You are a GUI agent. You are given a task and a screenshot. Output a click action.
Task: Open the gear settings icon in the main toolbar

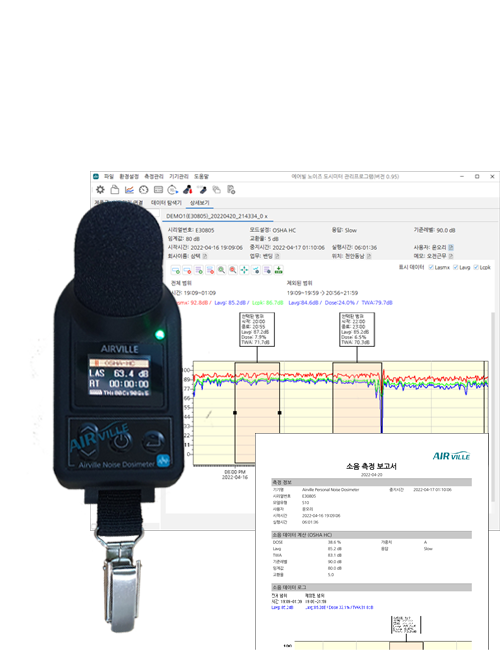(100, 189)
